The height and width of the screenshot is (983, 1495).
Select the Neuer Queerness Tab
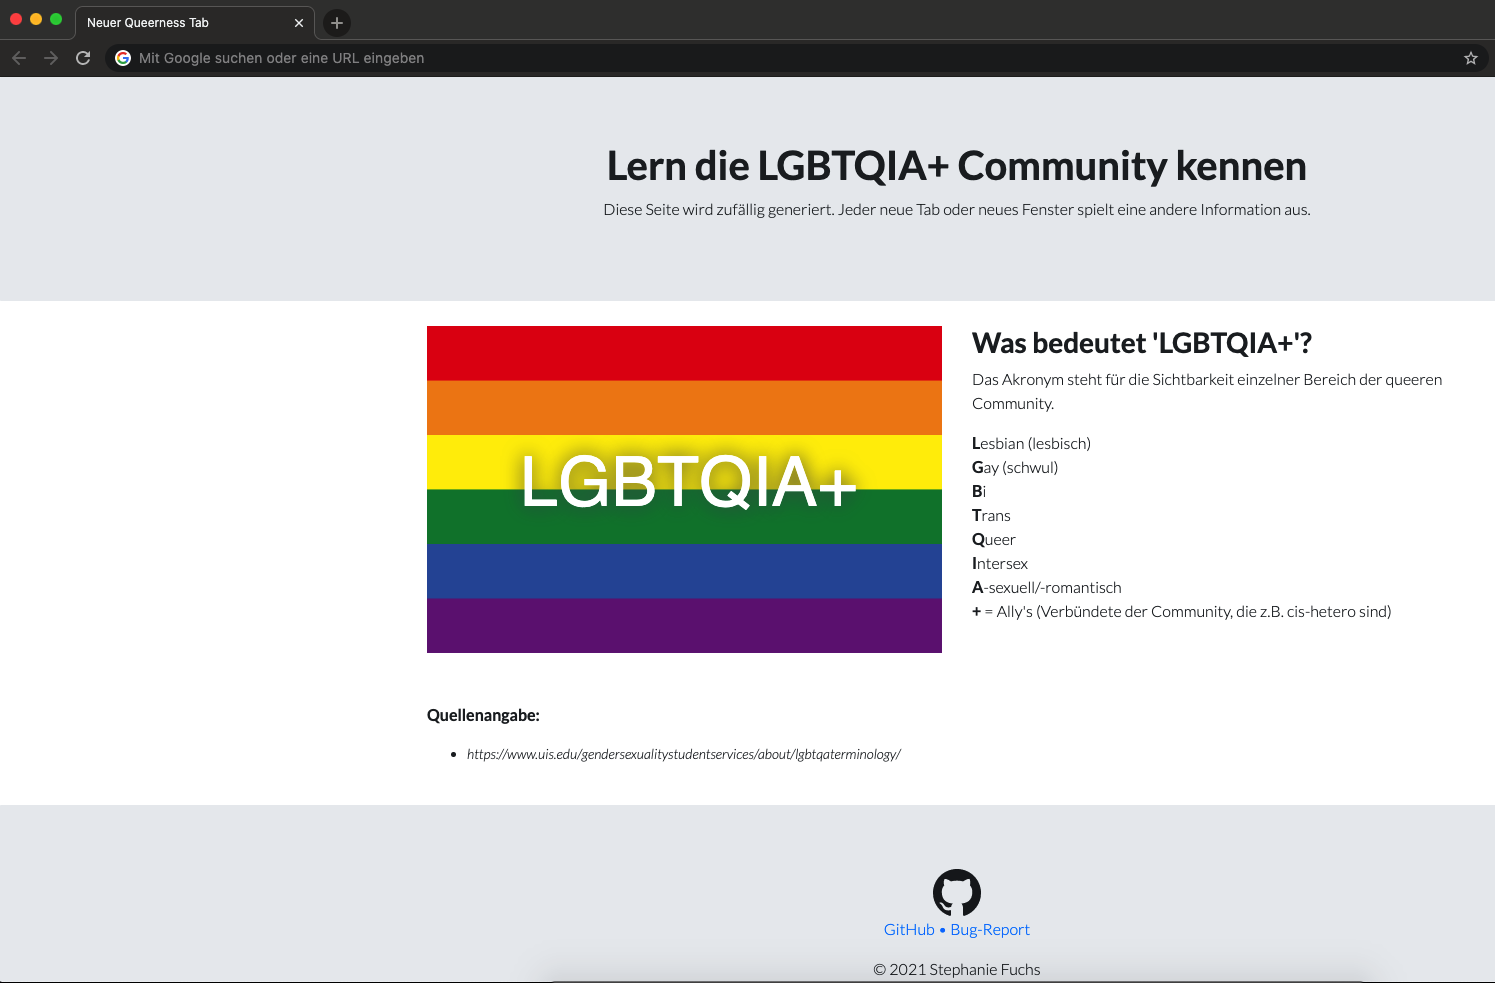[195, 23]
